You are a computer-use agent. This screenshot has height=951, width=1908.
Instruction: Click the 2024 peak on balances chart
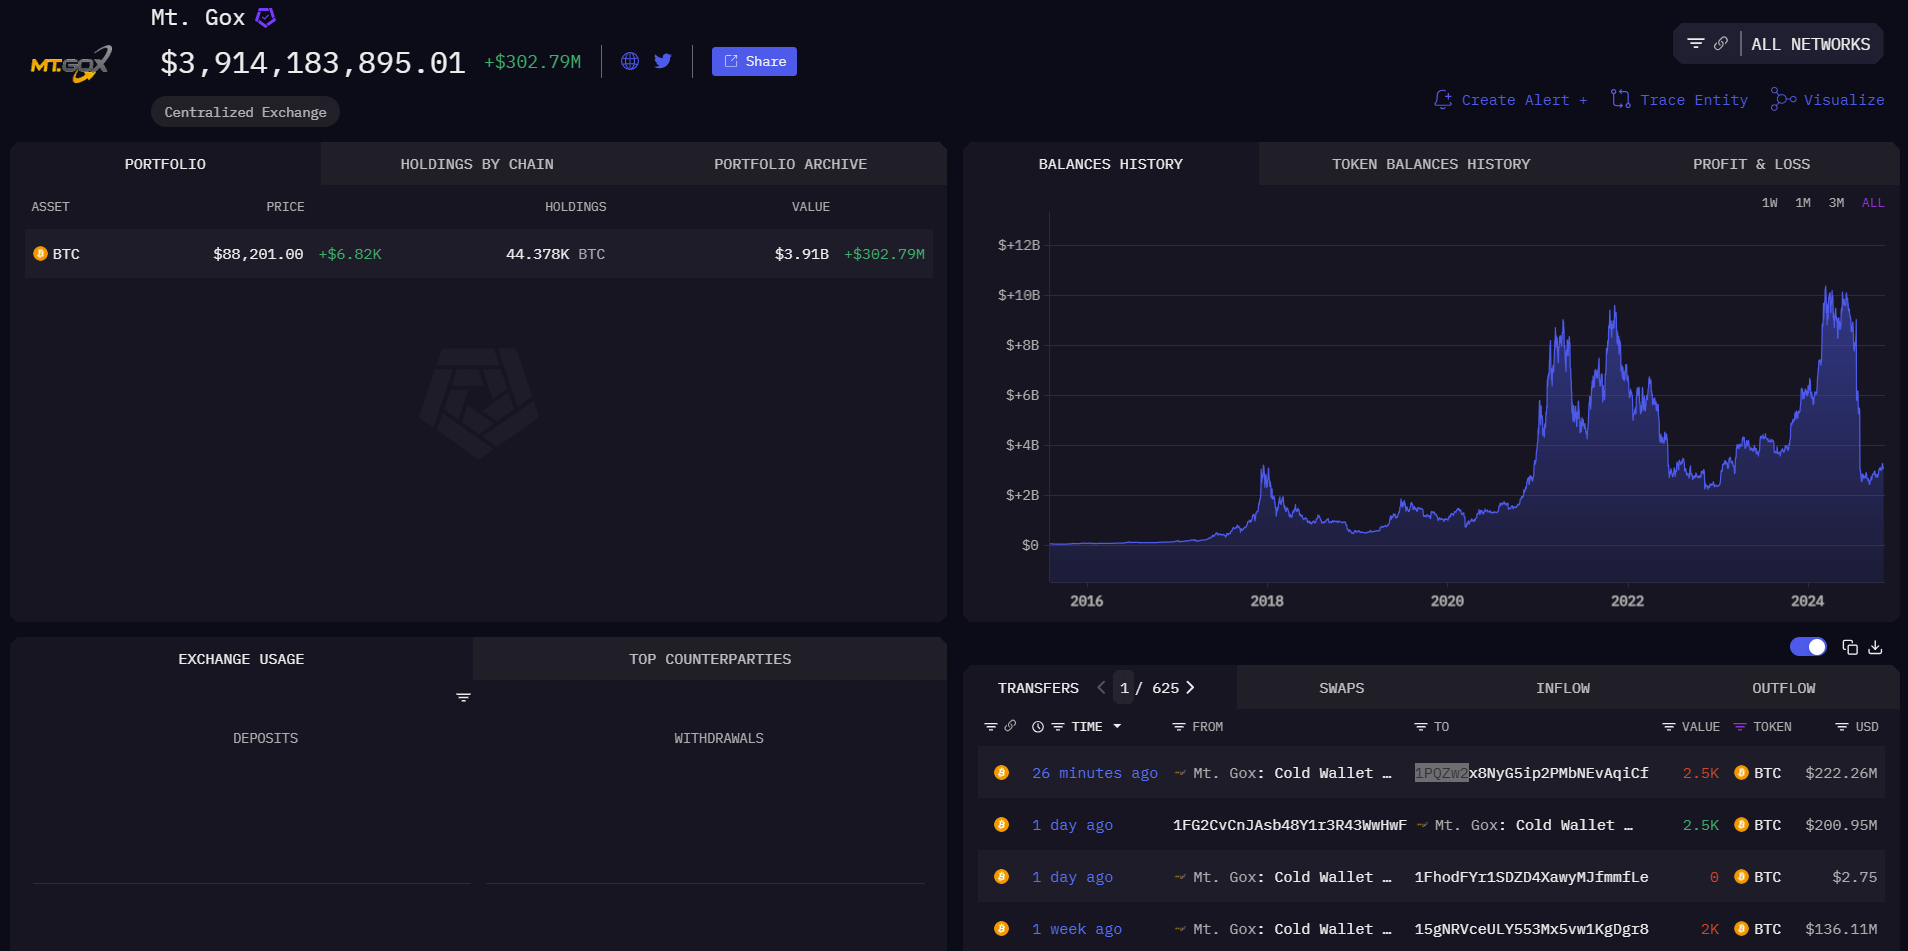click(x=1827, y=291)
